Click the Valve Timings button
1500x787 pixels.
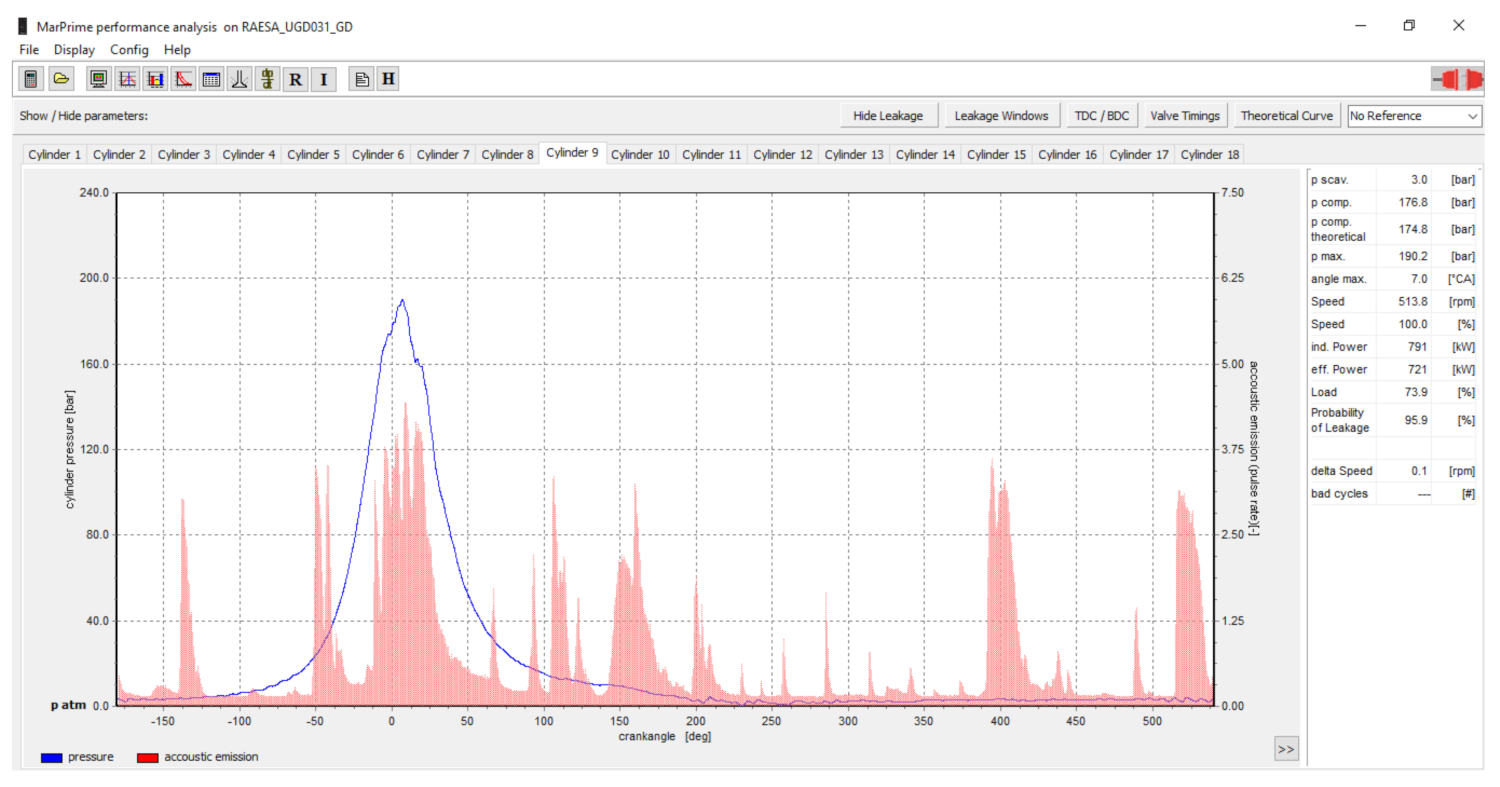click(x=1185, y=116)
